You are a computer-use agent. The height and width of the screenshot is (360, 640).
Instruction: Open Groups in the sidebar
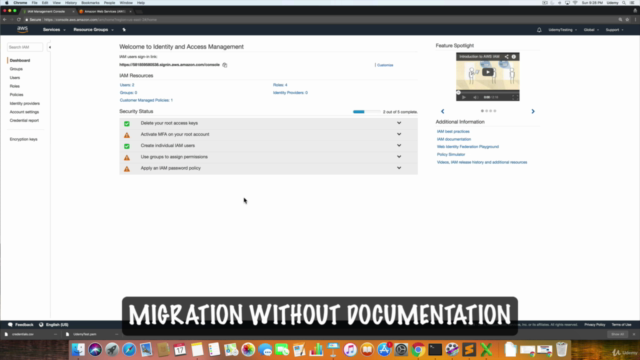[x=16, y=69]
